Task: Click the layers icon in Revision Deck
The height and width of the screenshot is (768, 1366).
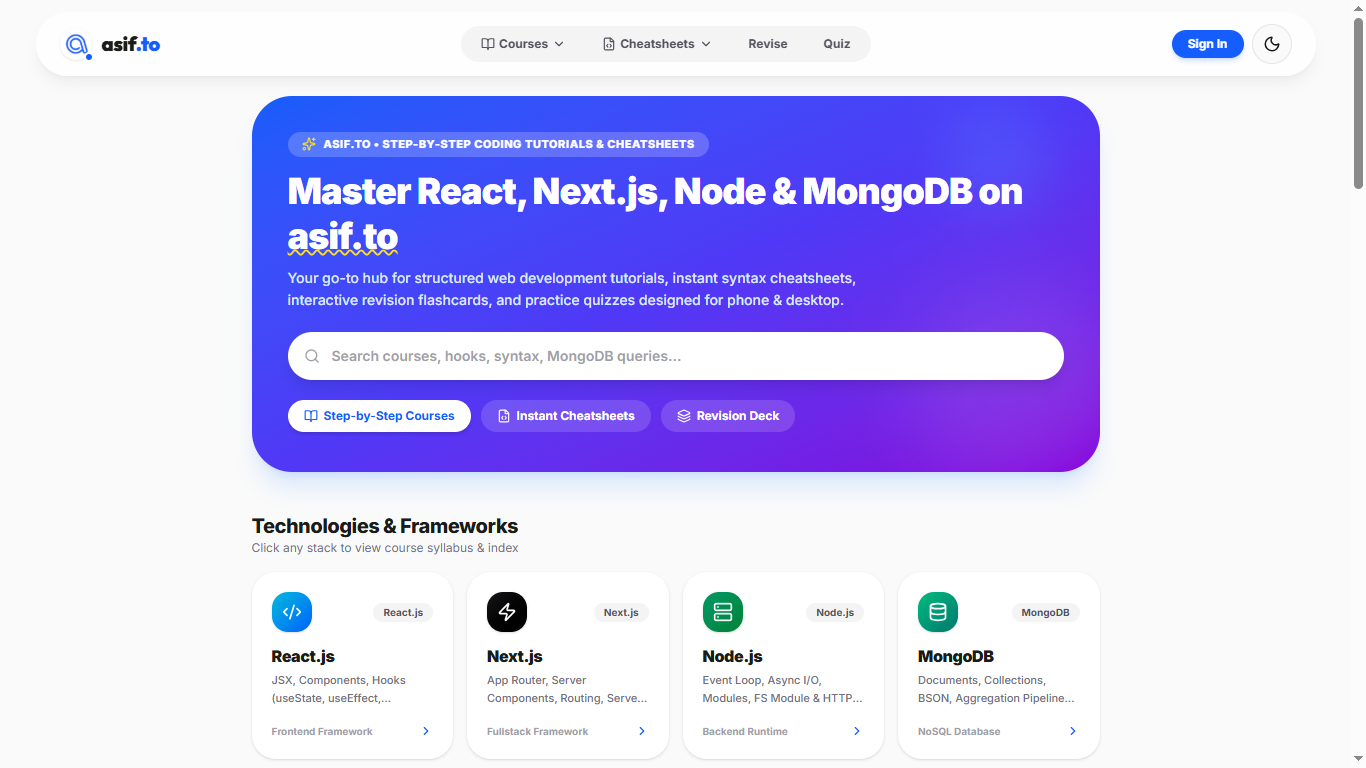Action: [x=684, y=416]
